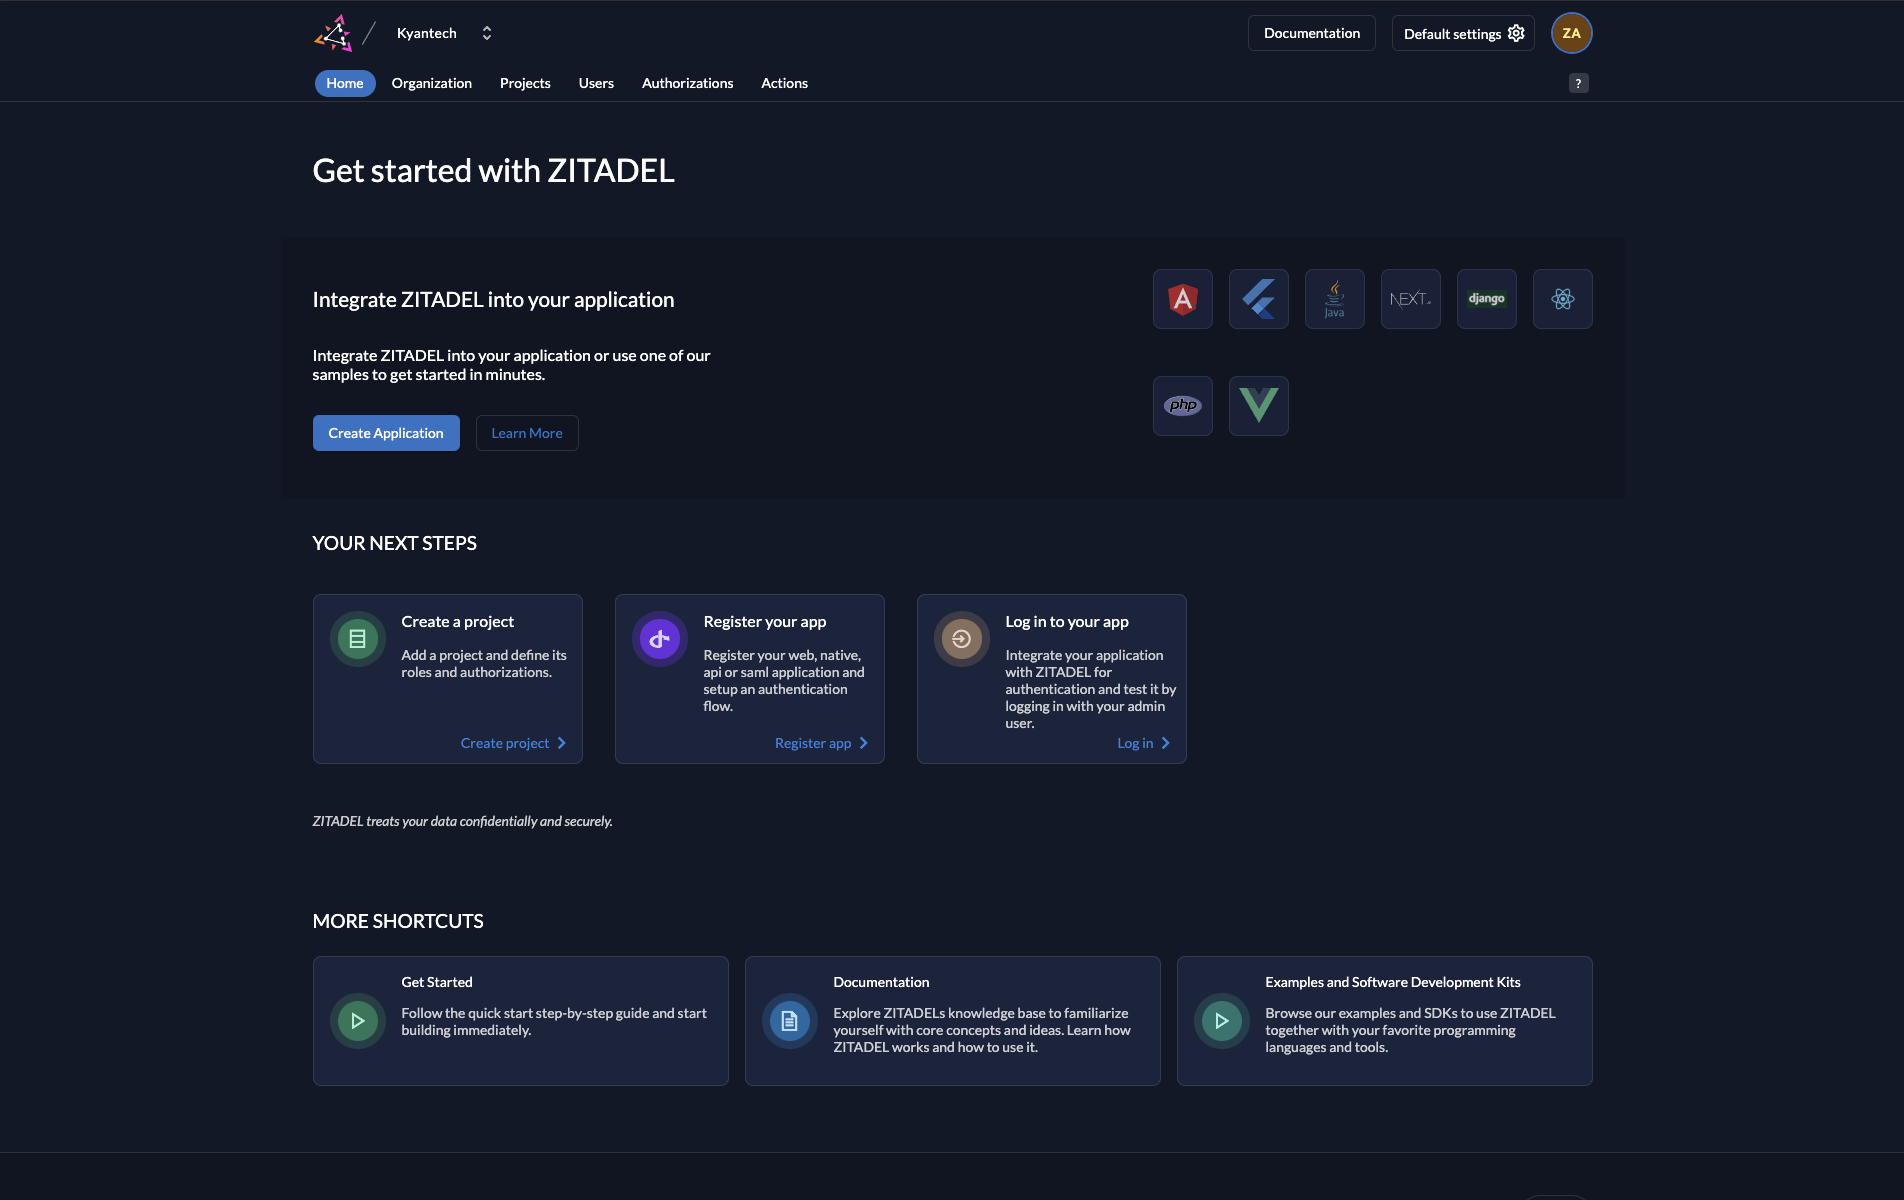Open the Actions tab
Image resolution: width=1904 pixels, height=1200 pixels.
click(x=785, y=83)
